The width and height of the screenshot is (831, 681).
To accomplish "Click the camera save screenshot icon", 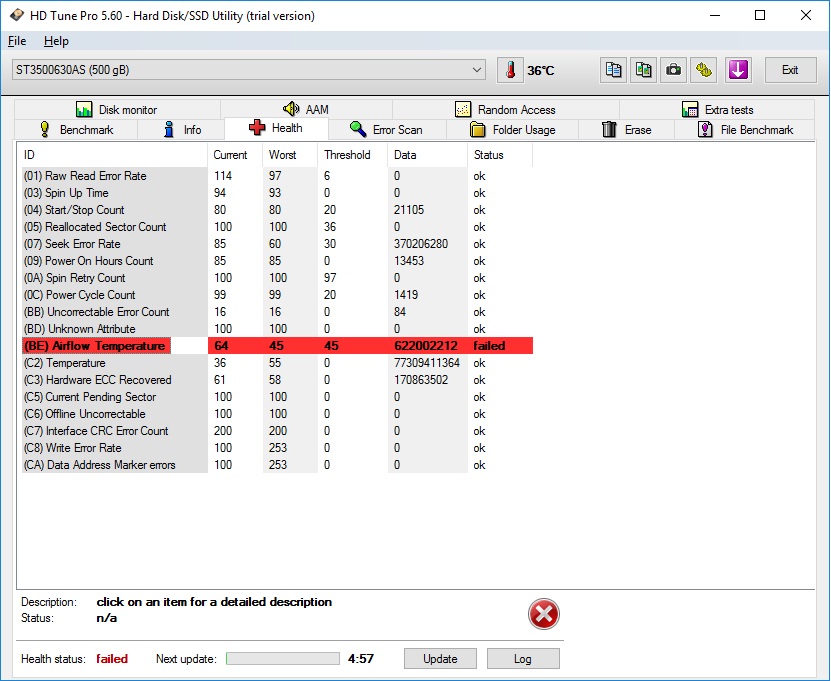I will (675, 70).
